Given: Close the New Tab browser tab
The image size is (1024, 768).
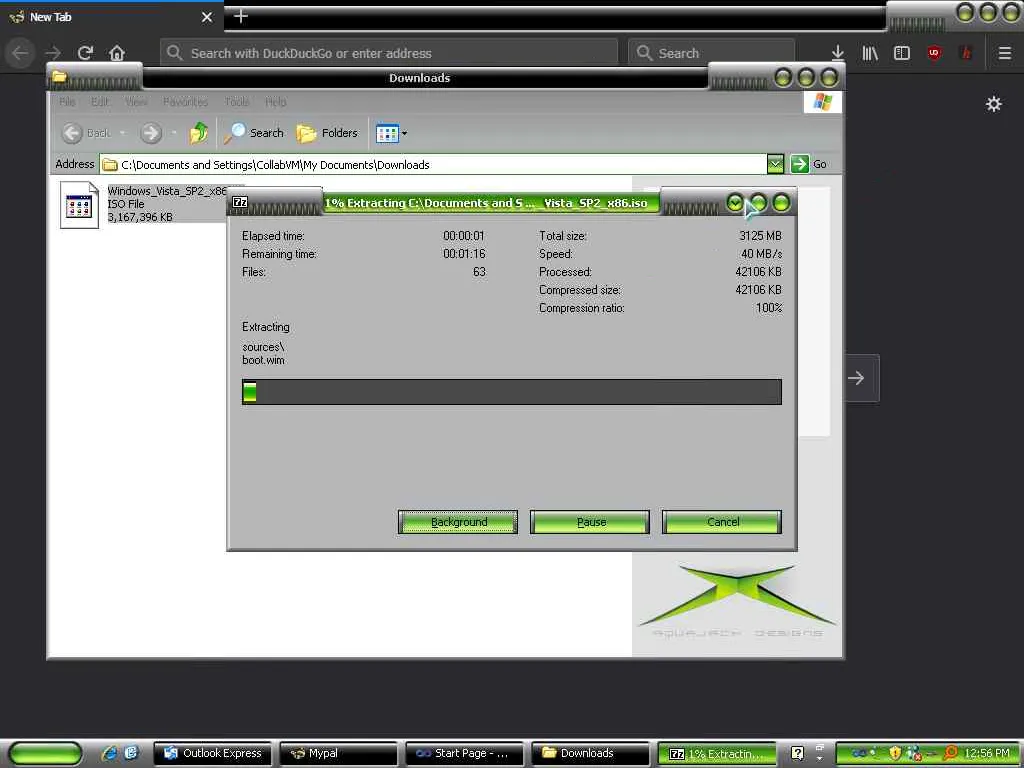Looking at the screenshot, I should tap(207, 17).
